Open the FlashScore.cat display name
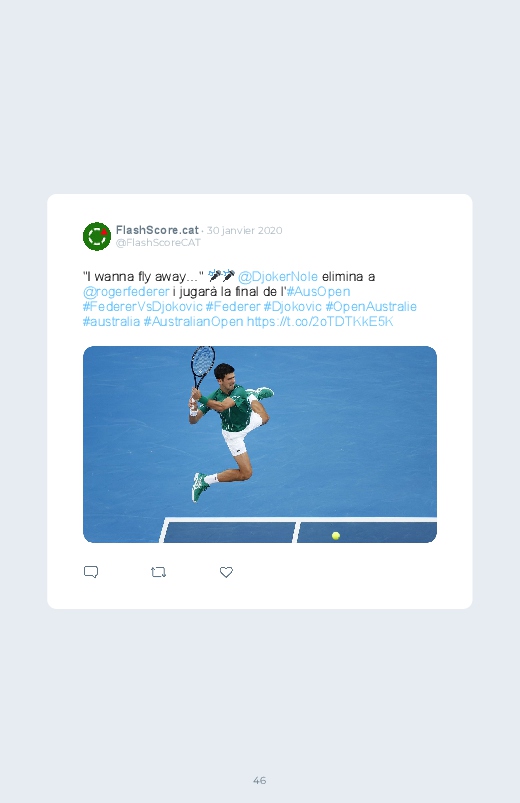 coord(157,230)
